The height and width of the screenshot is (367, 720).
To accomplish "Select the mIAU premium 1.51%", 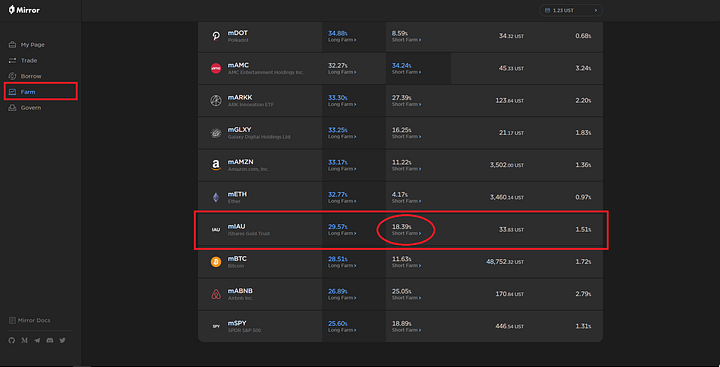I will [x=583, y=230].
